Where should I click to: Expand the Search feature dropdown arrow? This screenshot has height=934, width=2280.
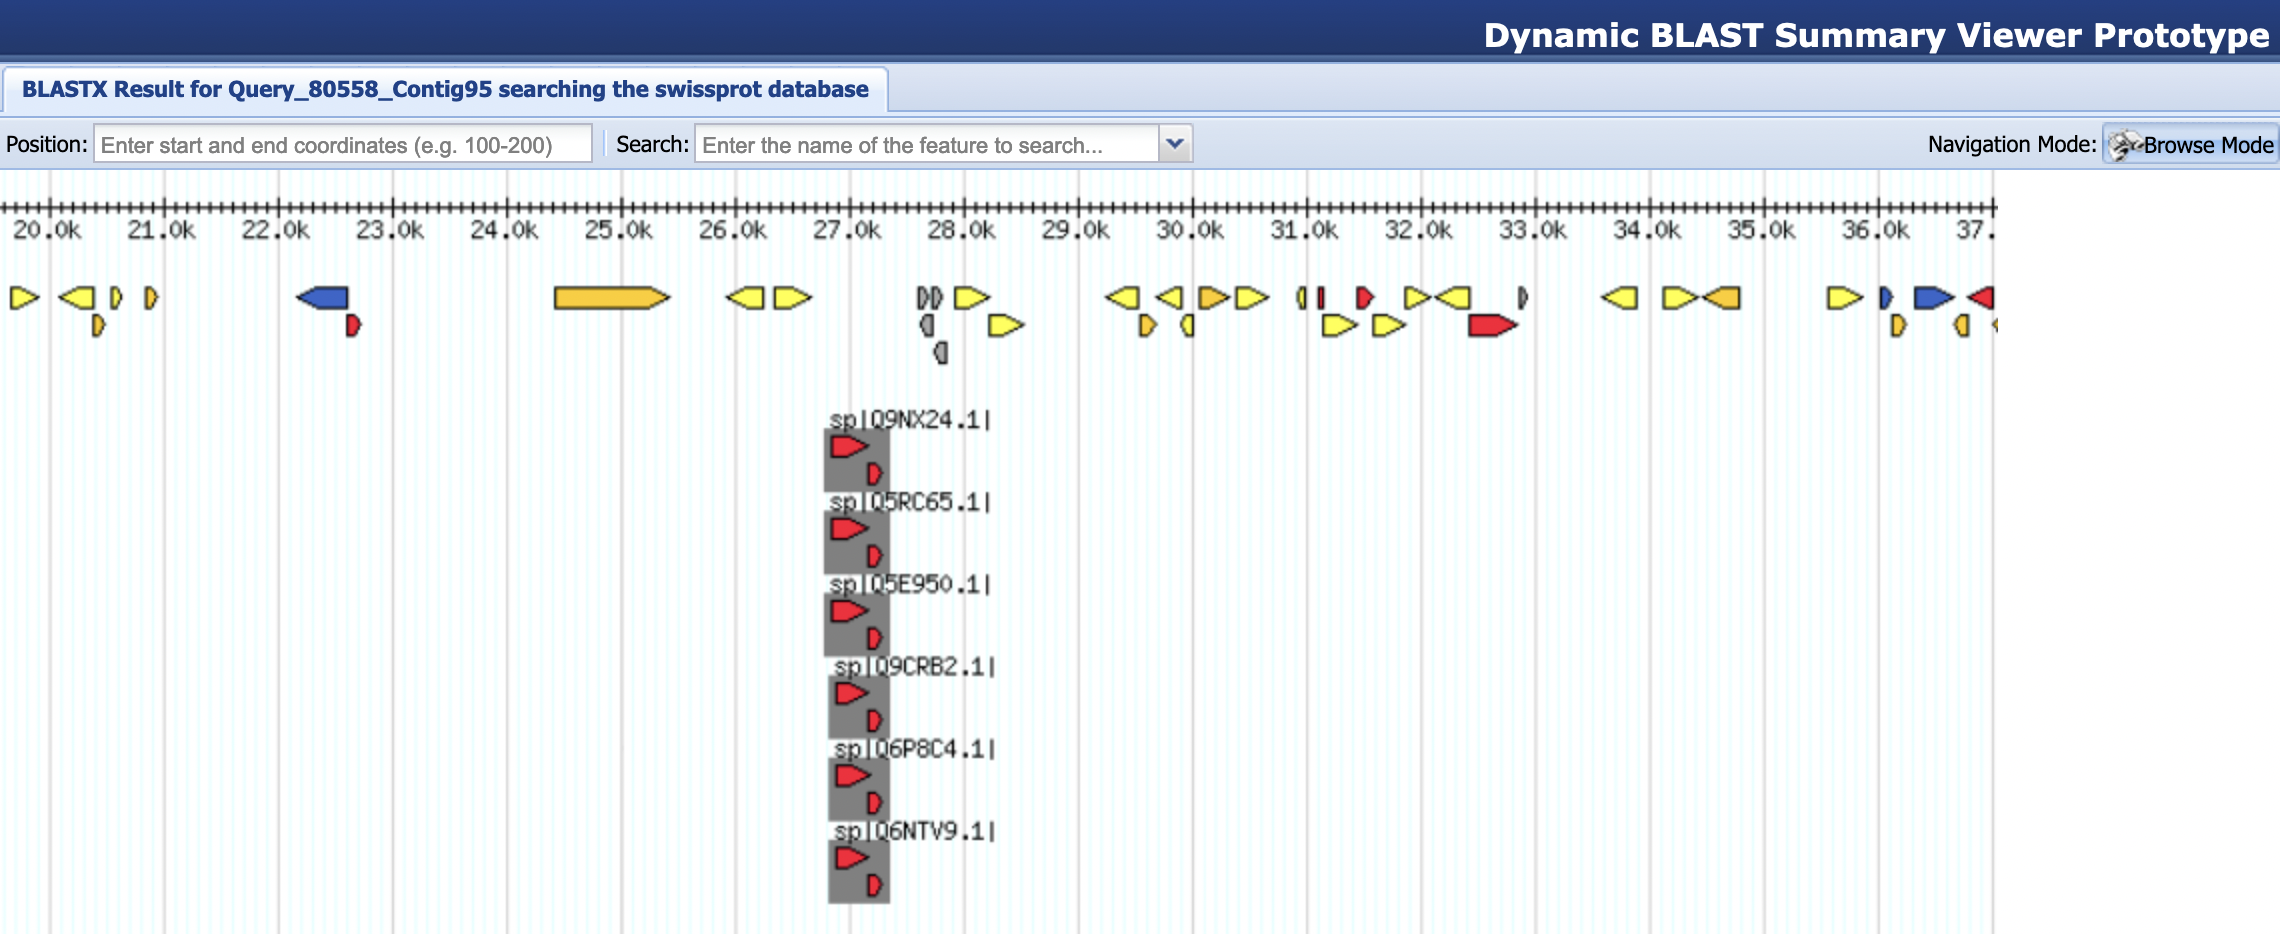point(1175,145)
